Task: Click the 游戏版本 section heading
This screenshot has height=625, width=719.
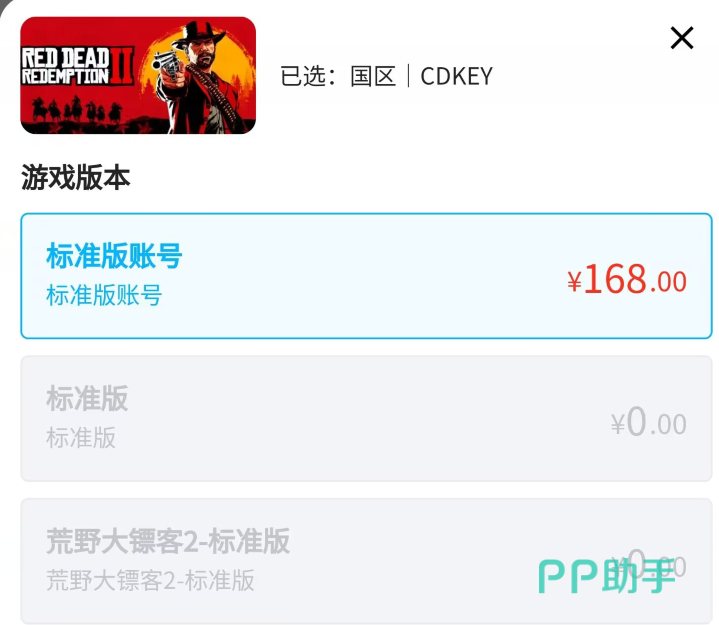Action: 76,177
